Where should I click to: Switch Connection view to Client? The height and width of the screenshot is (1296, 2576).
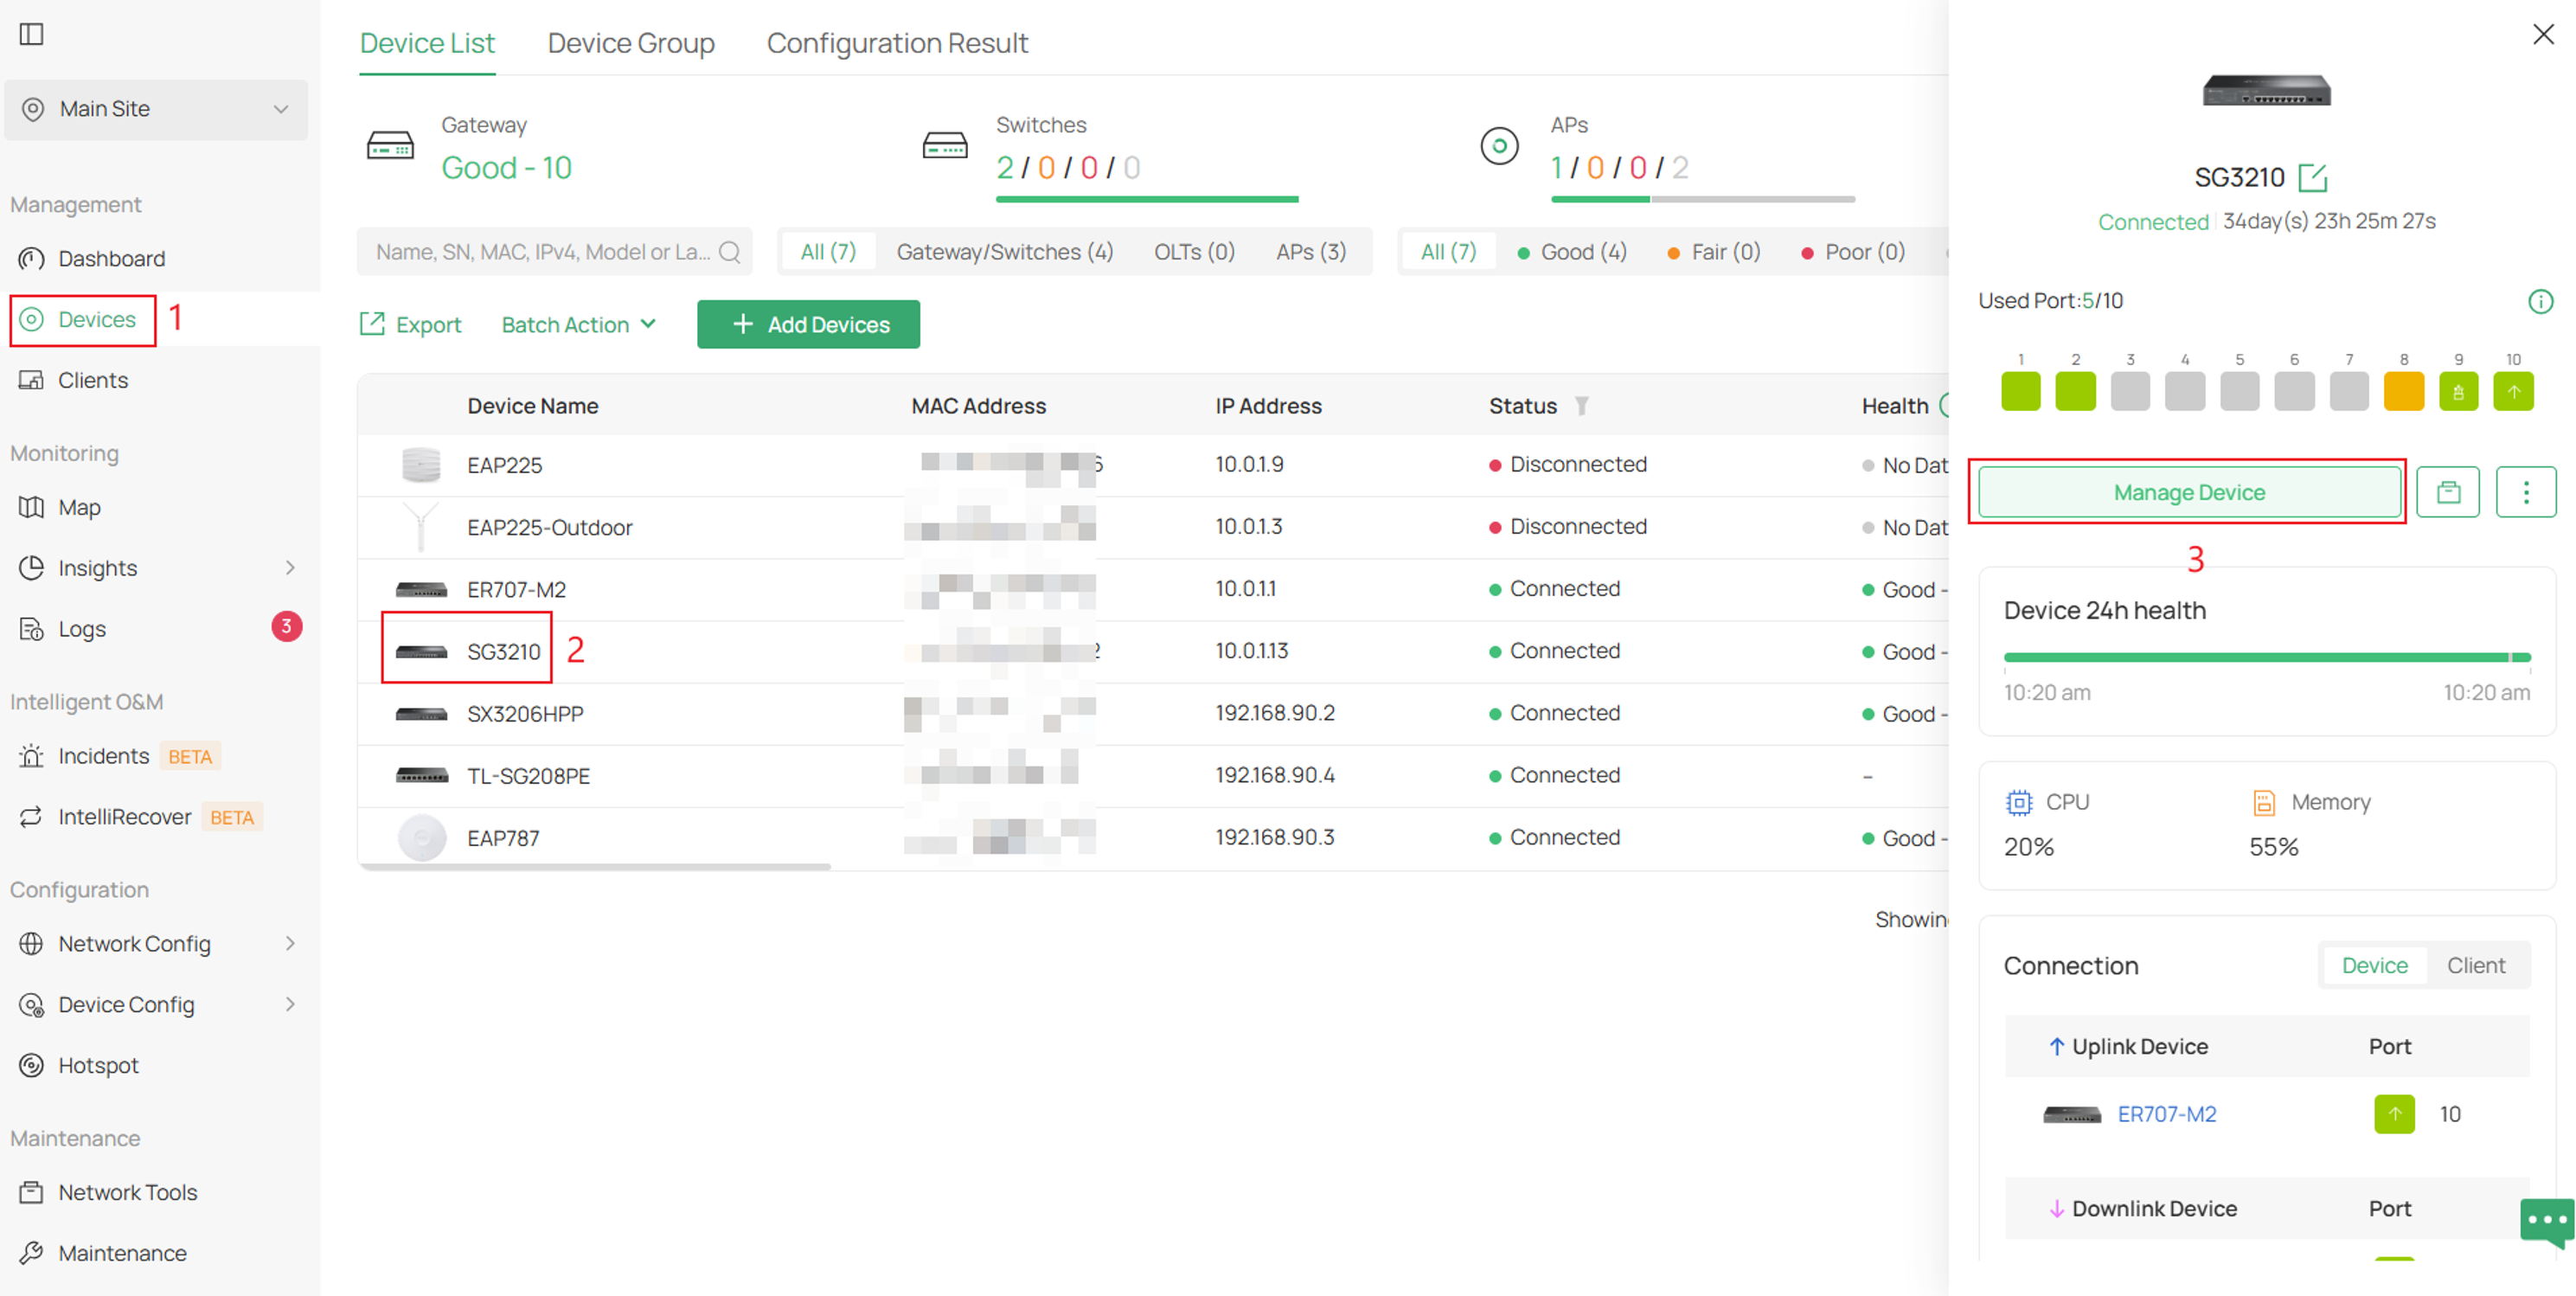2475,966
